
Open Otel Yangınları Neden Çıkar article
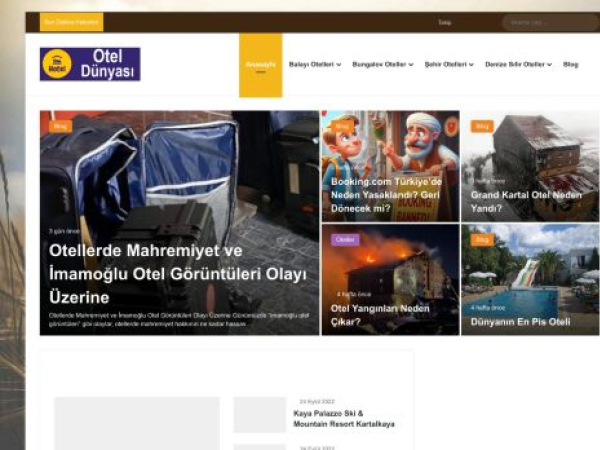pyautogui.click(x=380, y=315)
